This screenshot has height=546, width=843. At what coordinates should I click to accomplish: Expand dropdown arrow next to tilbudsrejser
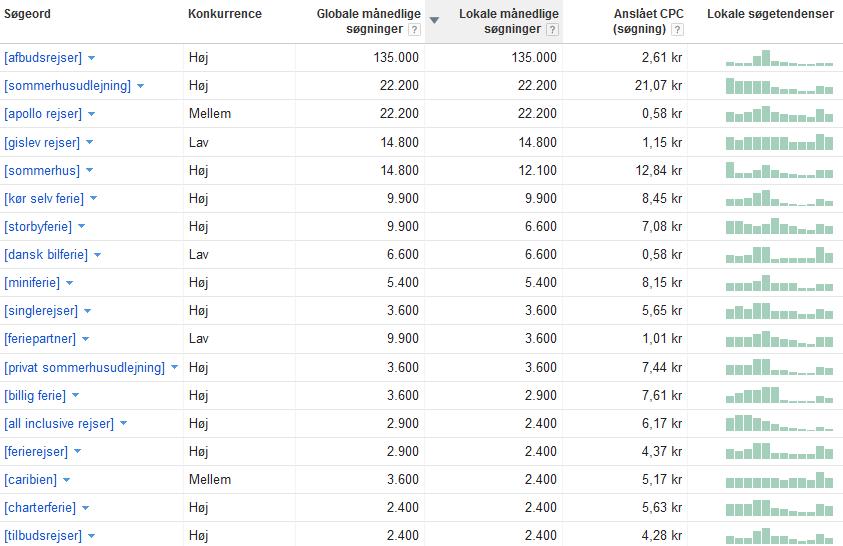pyautogui.click(x=91, y=536)
